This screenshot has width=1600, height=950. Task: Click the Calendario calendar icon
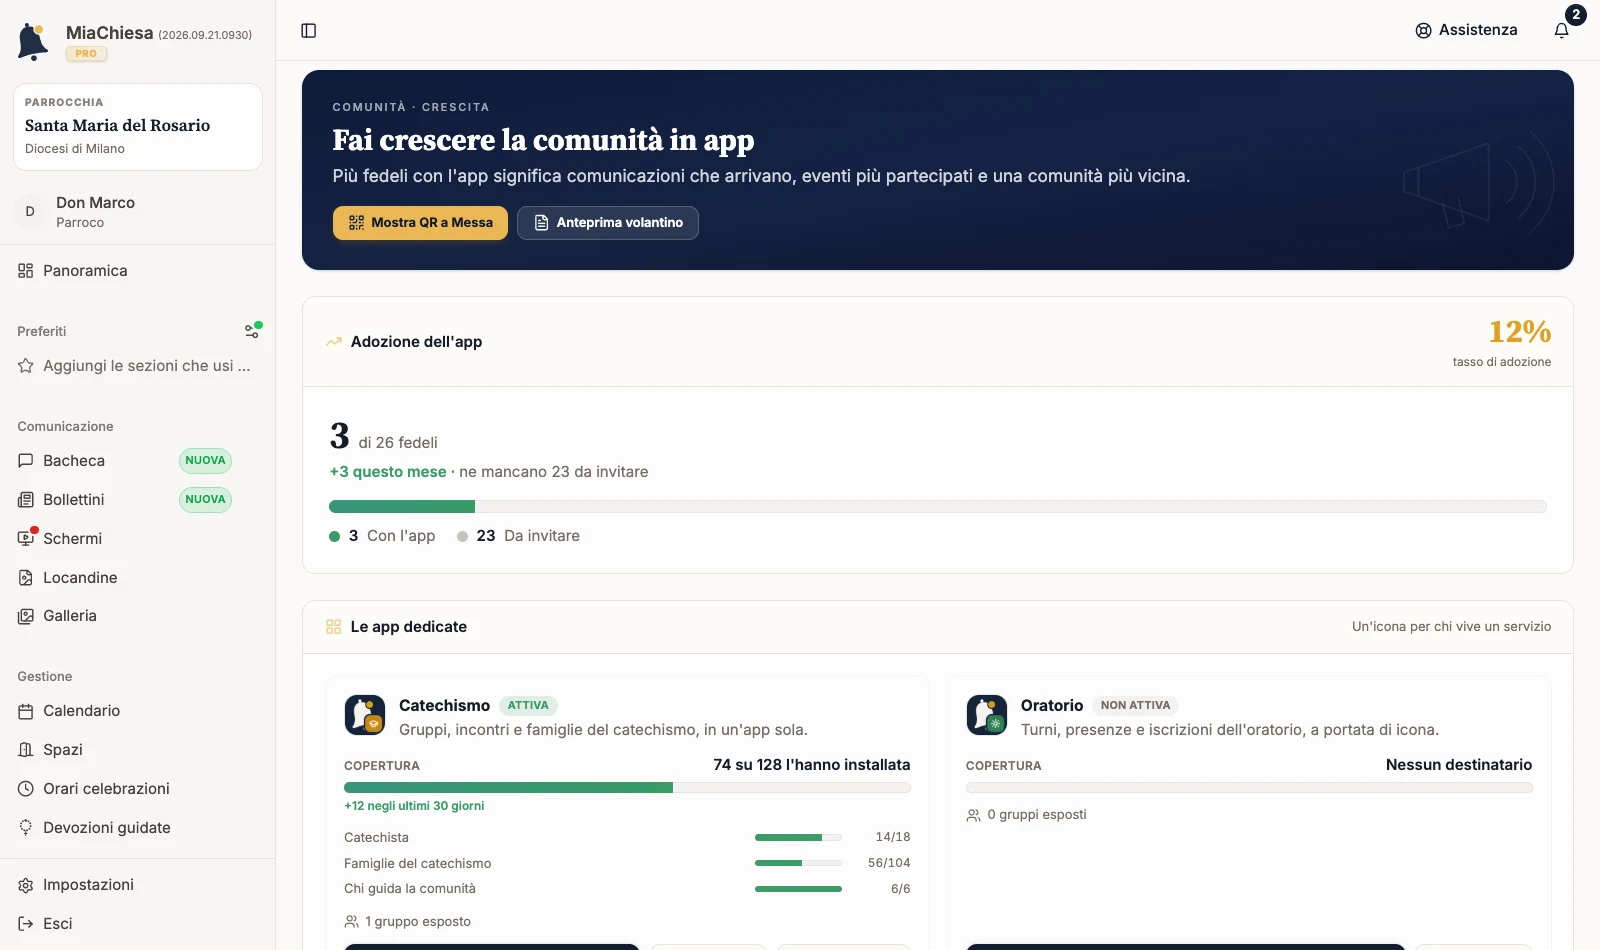[26, 711]
